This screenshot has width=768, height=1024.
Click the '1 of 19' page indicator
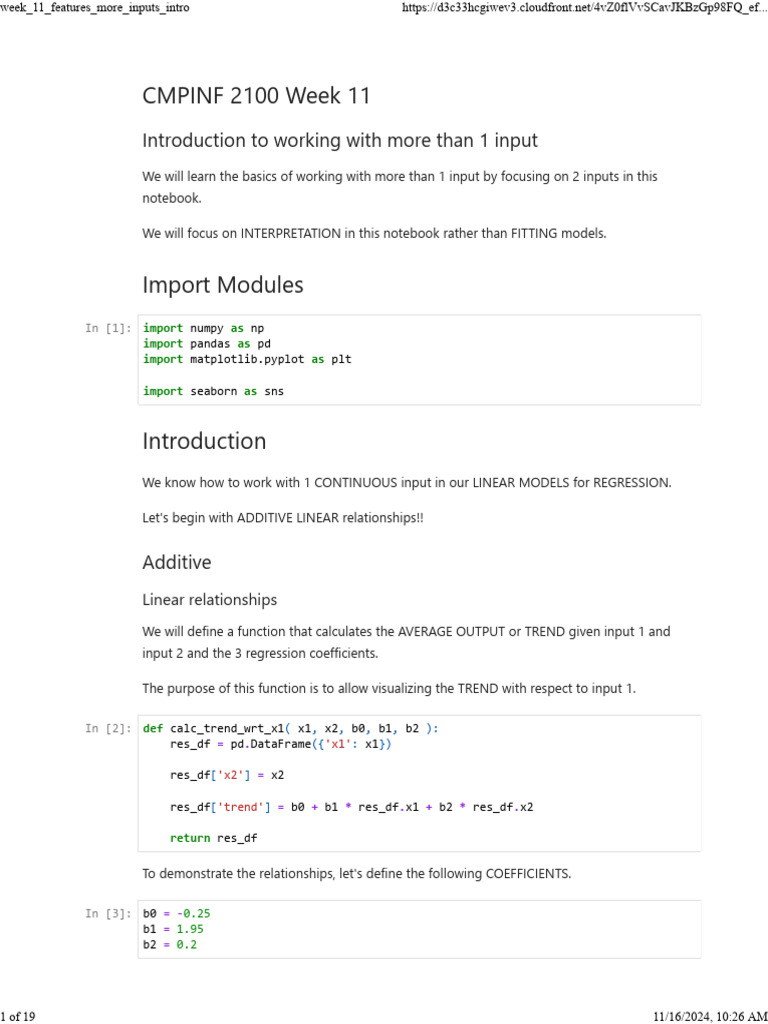click(x=18, y=1016)
